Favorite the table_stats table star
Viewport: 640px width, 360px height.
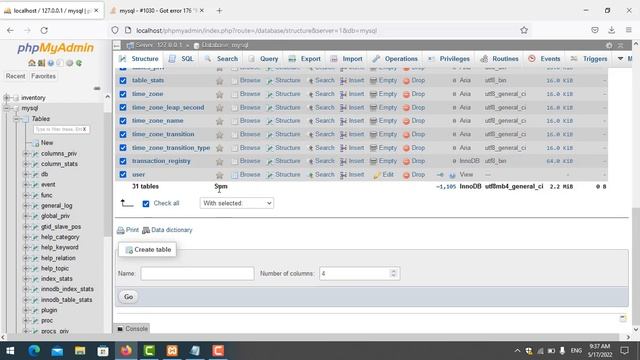[220, 81]
